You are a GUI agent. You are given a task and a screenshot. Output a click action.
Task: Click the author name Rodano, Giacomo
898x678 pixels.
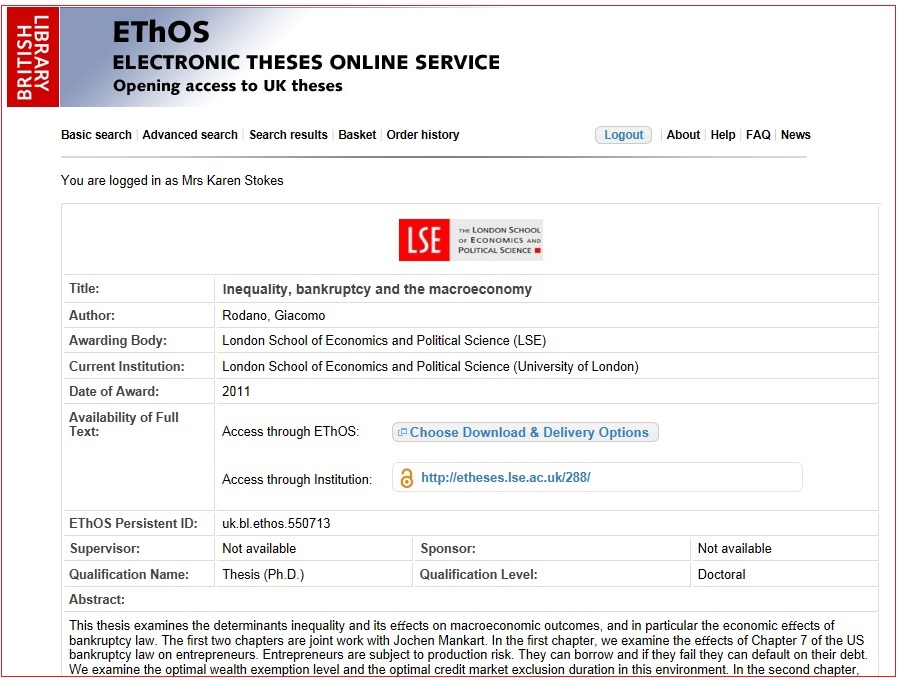coord(273,316)
